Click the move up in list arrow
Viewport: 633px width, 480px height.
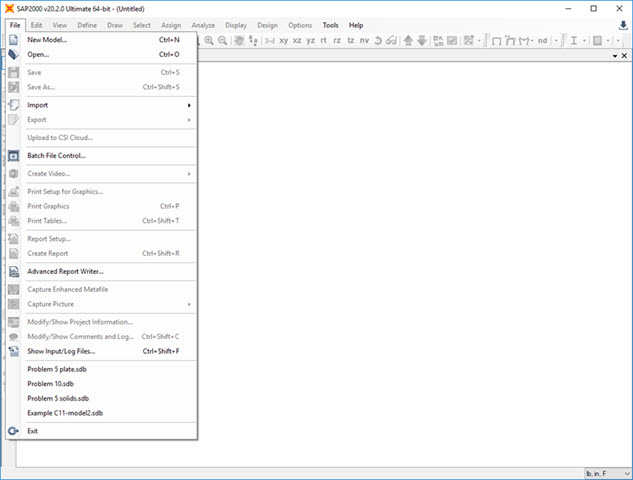click(x=408, y=40)
